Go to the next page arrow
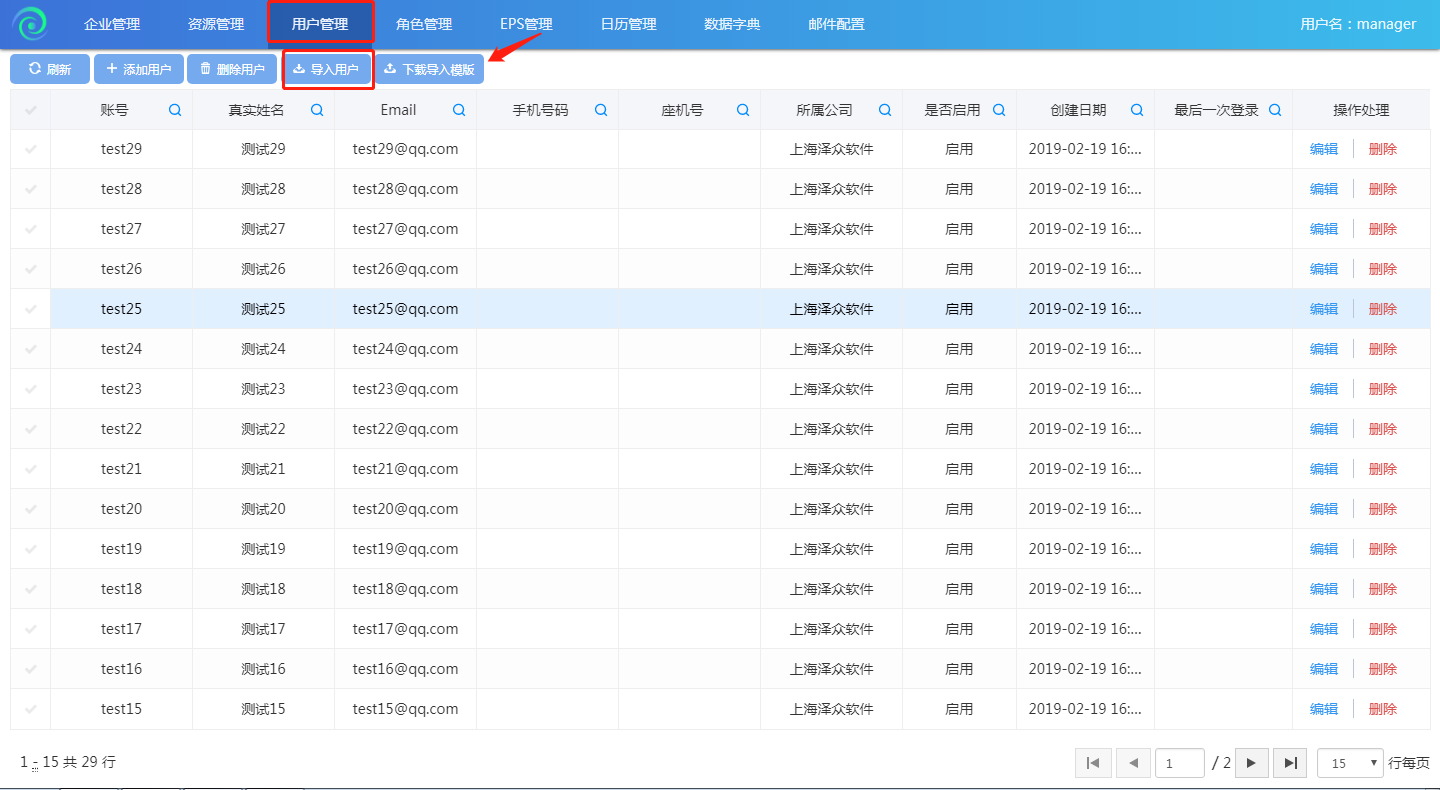Screen dimensions: 1440x790 coord(1251,763)
